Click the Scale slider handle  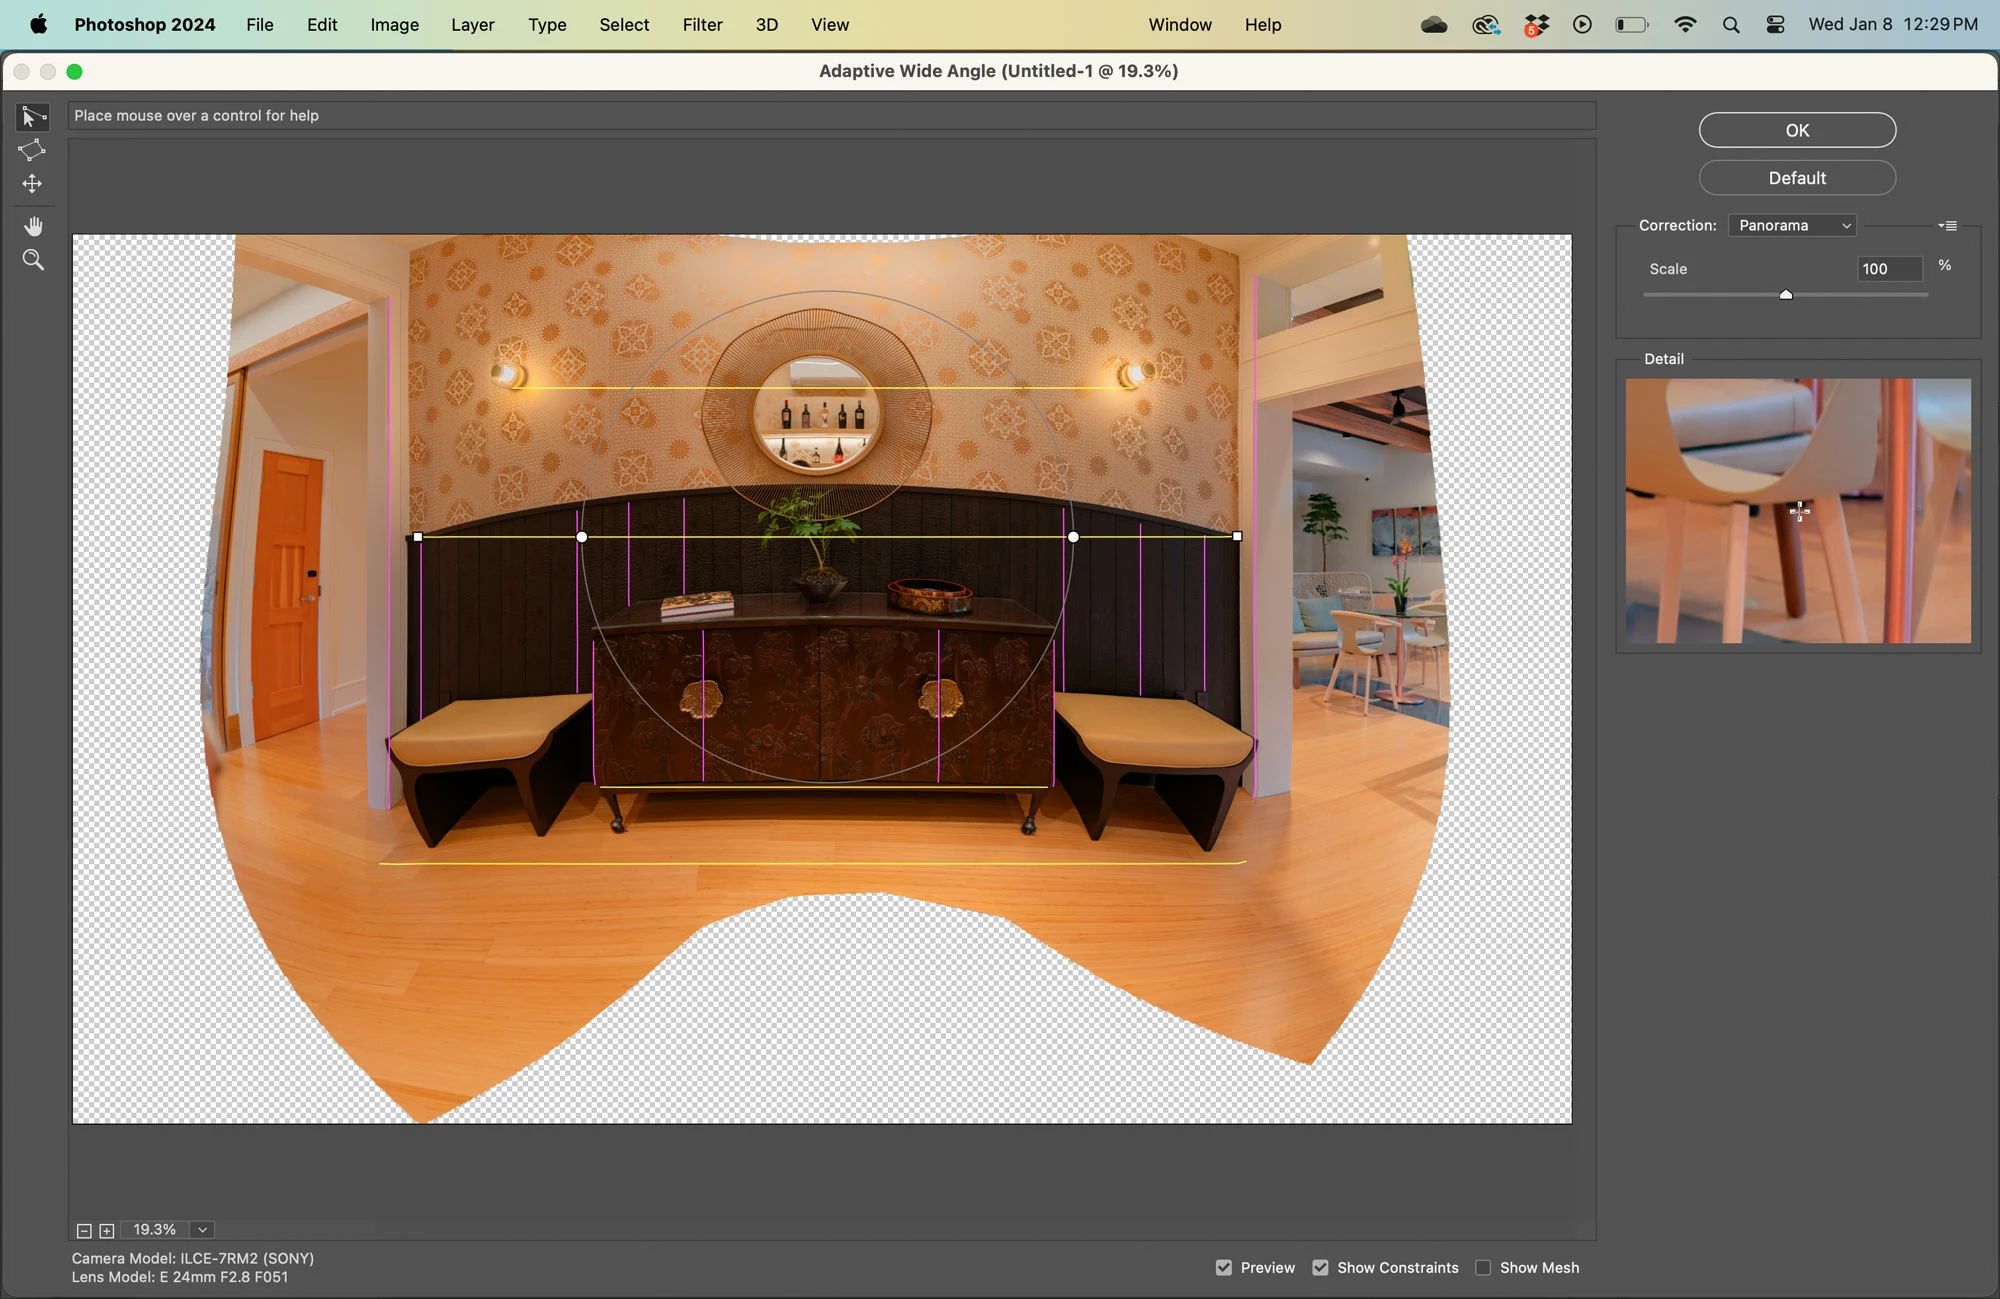point(1786,295)
